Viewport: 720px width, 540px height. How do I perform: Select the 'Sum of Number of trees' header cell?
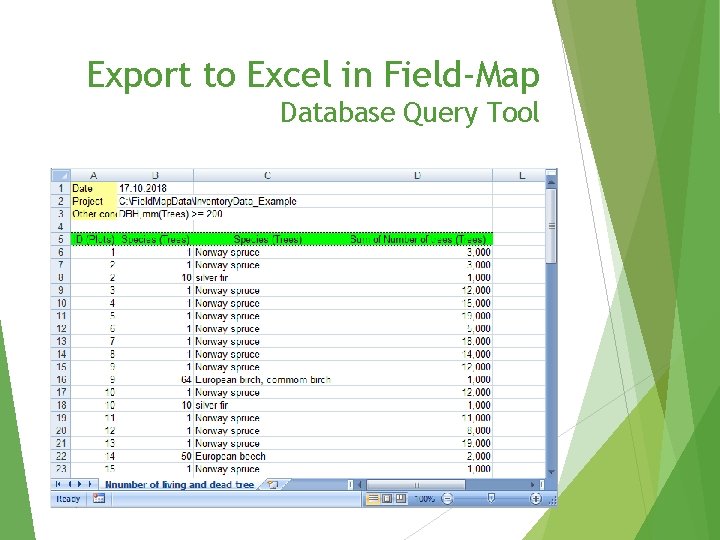(417, 239)
